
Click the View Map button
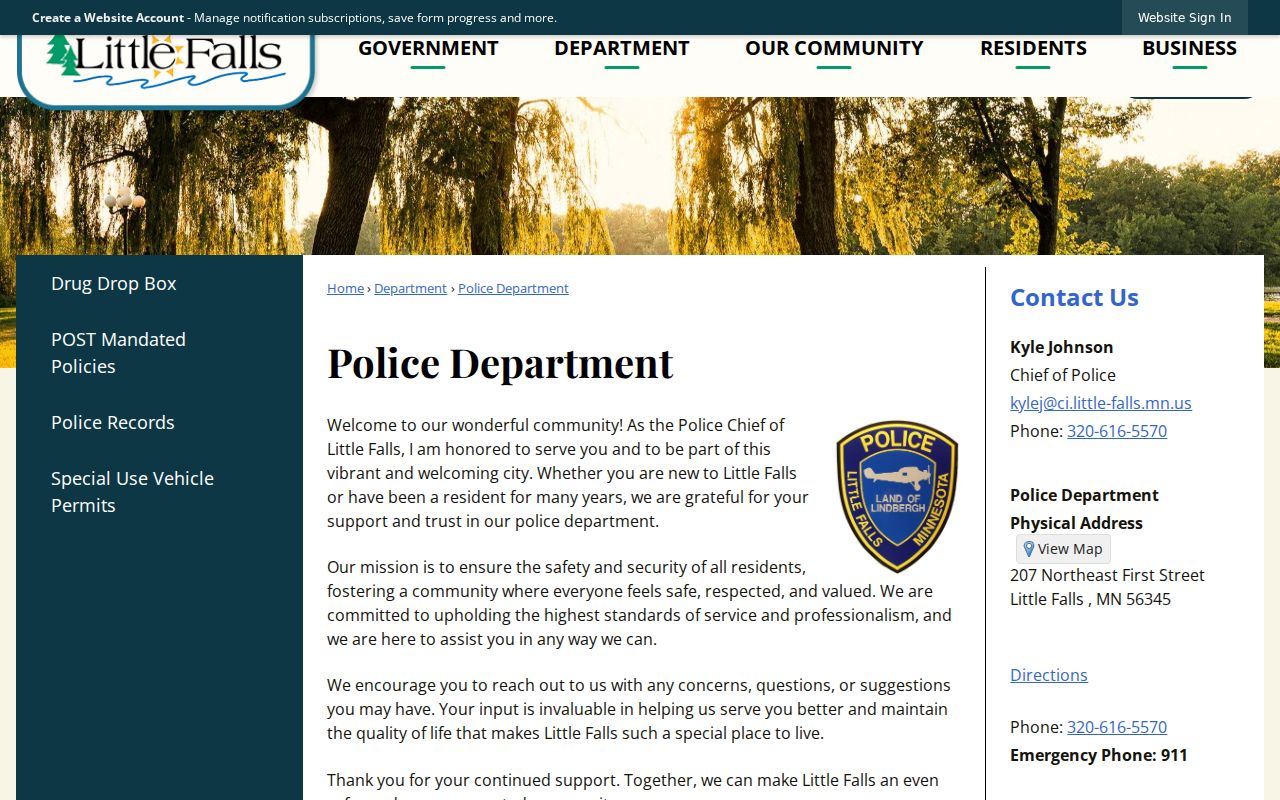pos(1063,549)
